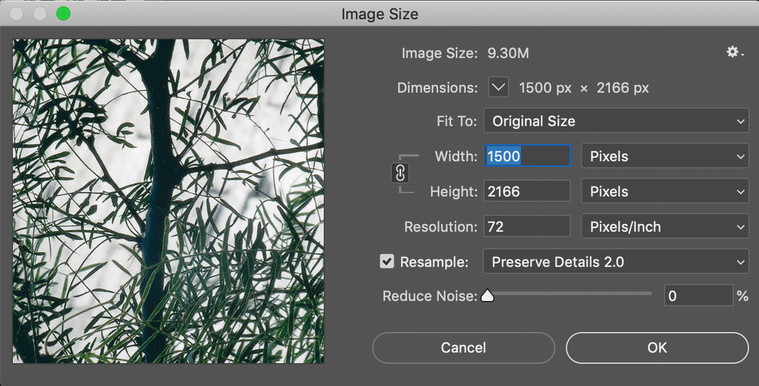The width and height of the screenshot is (759, 386).
Task: Open the Height units Pixels dropdown
Action: coord(665,191)
